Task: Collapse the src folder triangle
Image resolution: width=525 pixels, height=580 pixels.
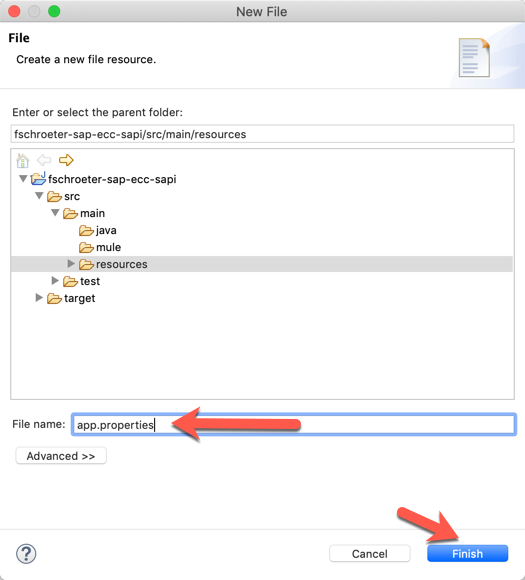Action: [39, 196]
